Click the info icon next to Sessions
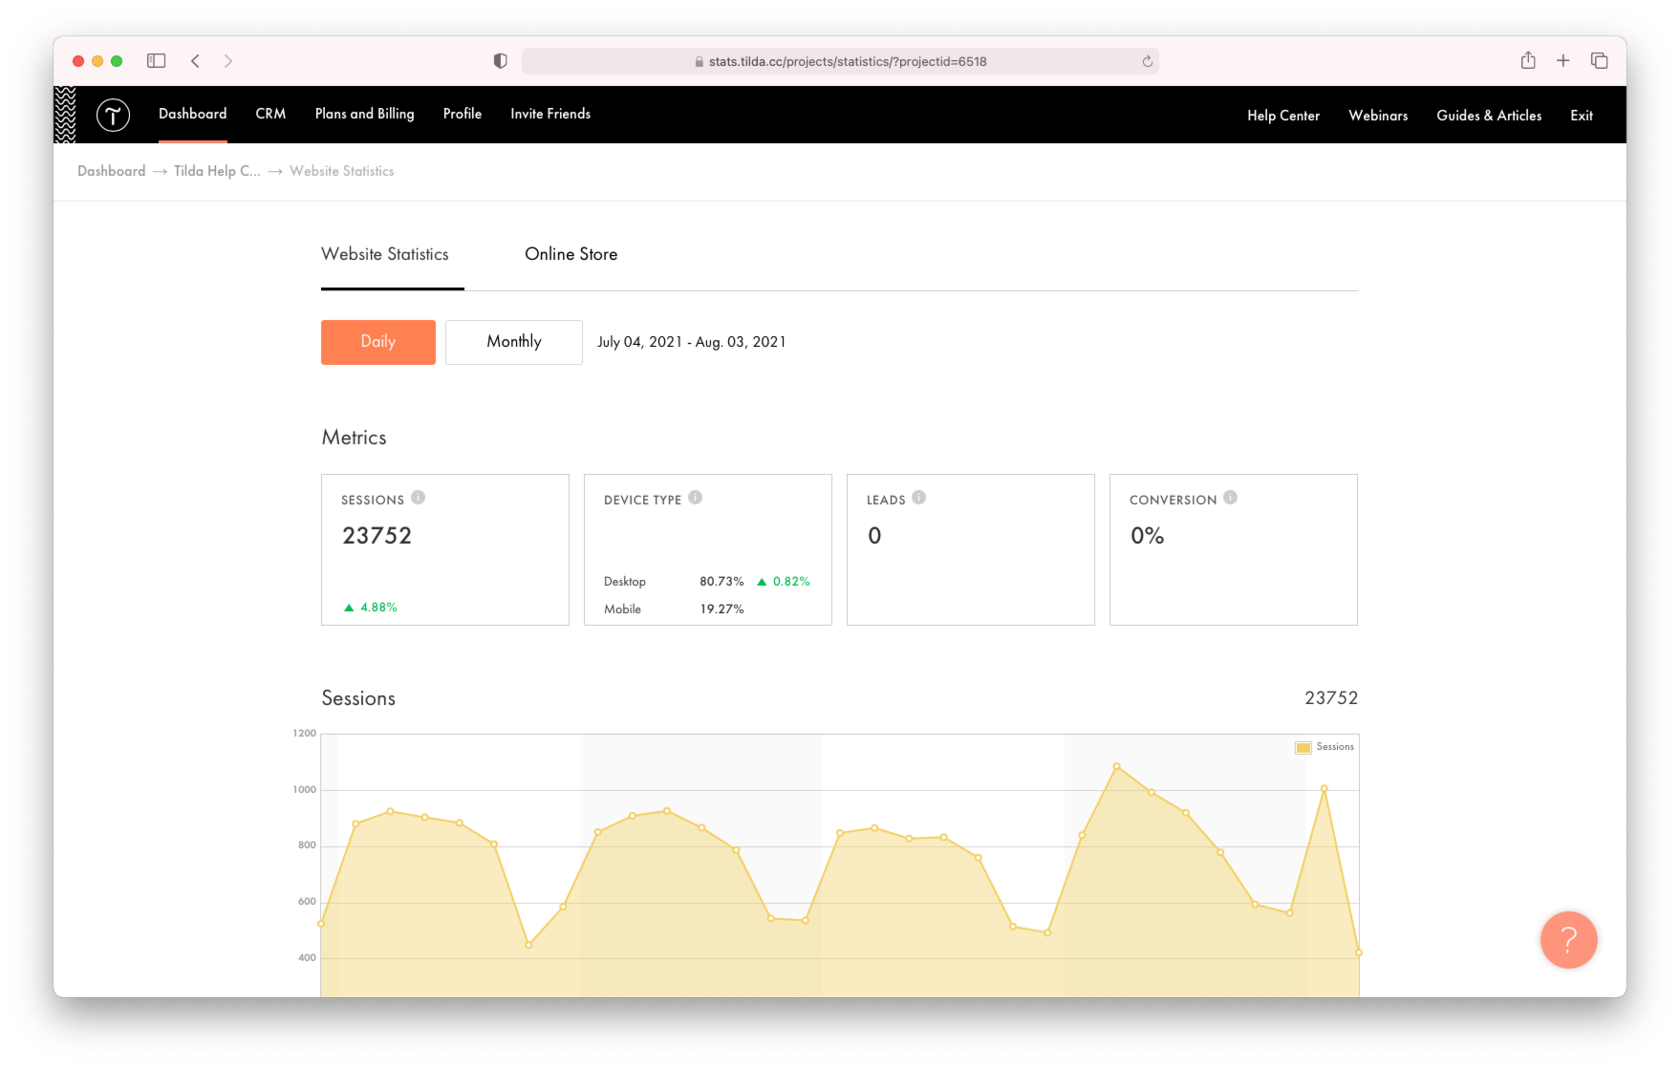The image size is (1680, 1068). pos(418,498)
